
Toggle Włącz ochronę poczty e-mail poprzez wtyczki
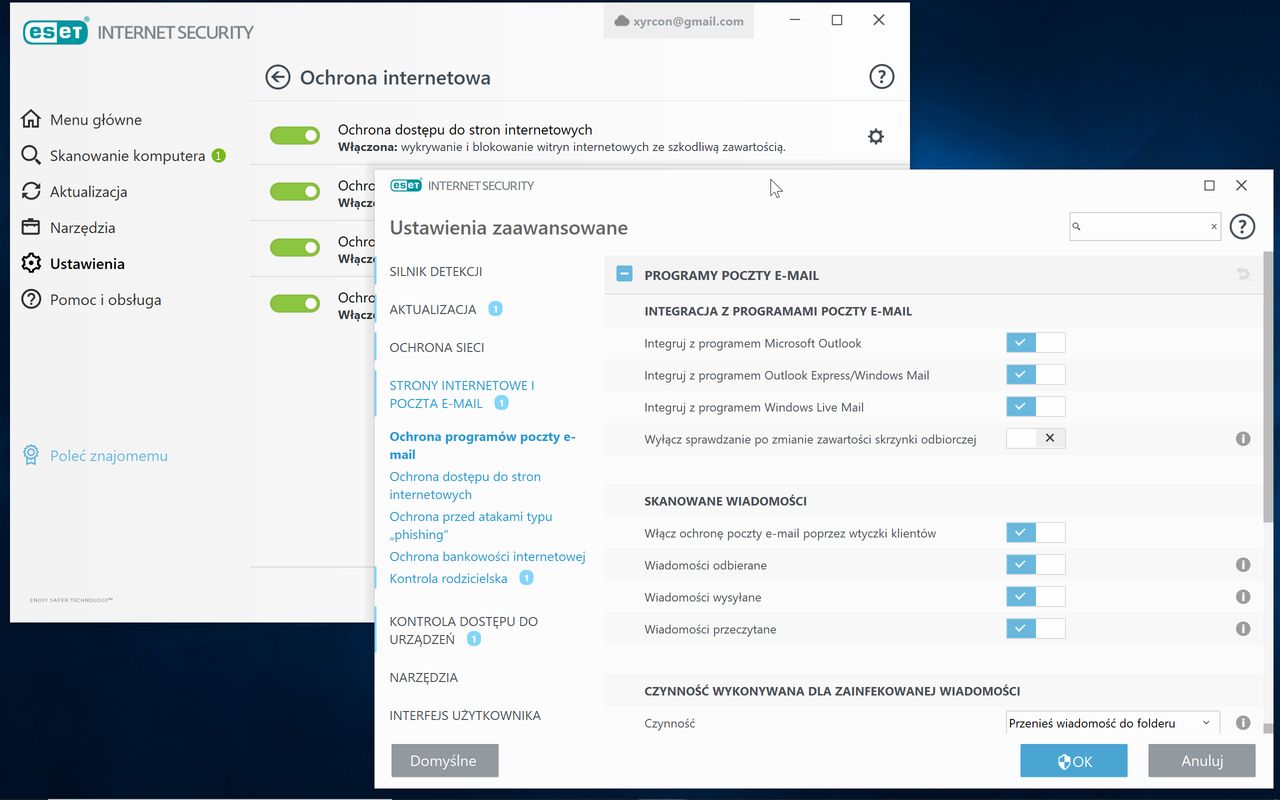point(1035,533)
